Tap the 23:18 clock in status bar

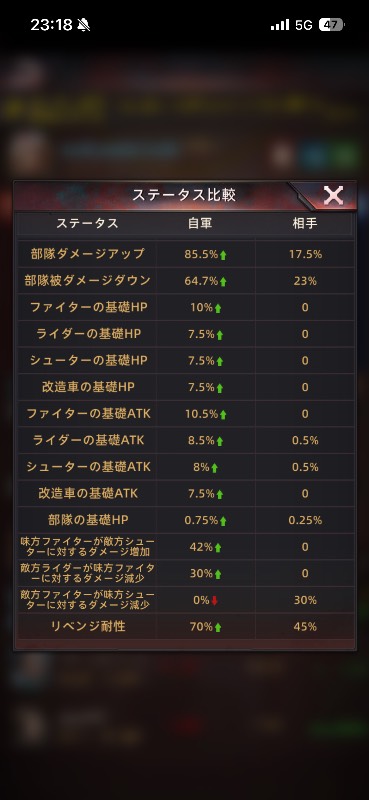pyautogui.click(x=51, y=24)
